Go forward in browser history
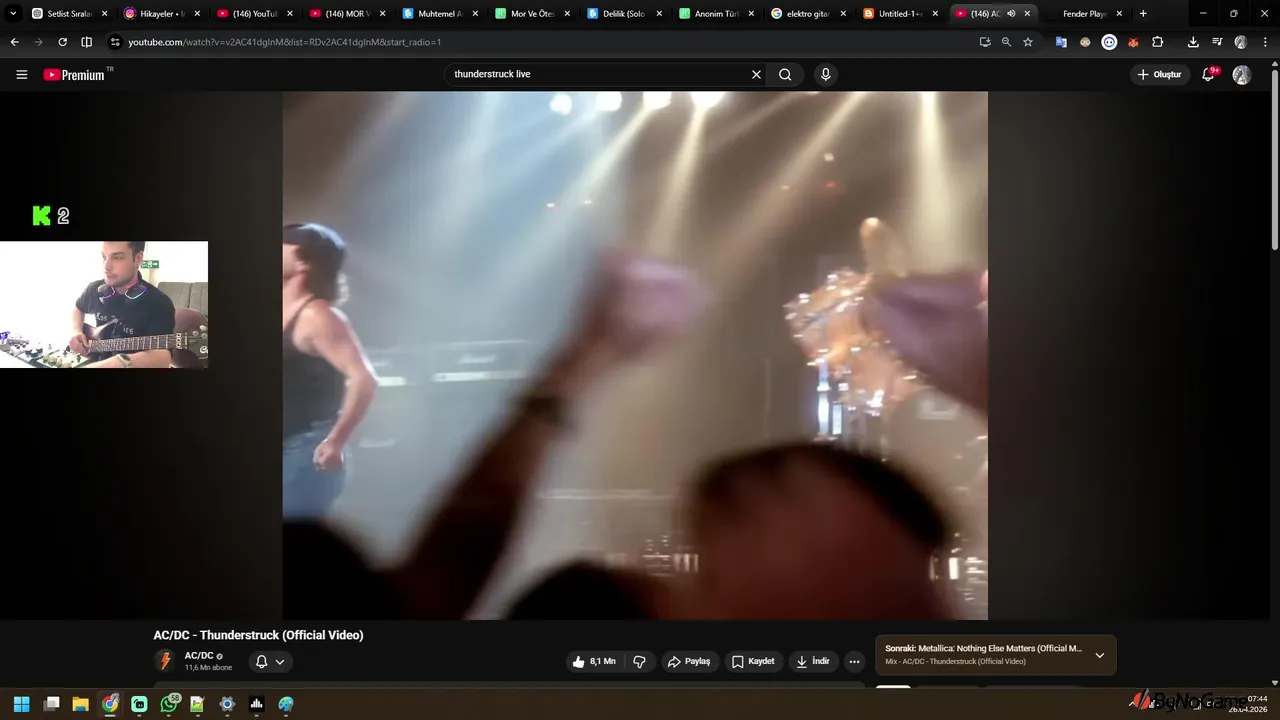Image resolution: width=1280 pixels, height=720 pixels. pos(38,42)
